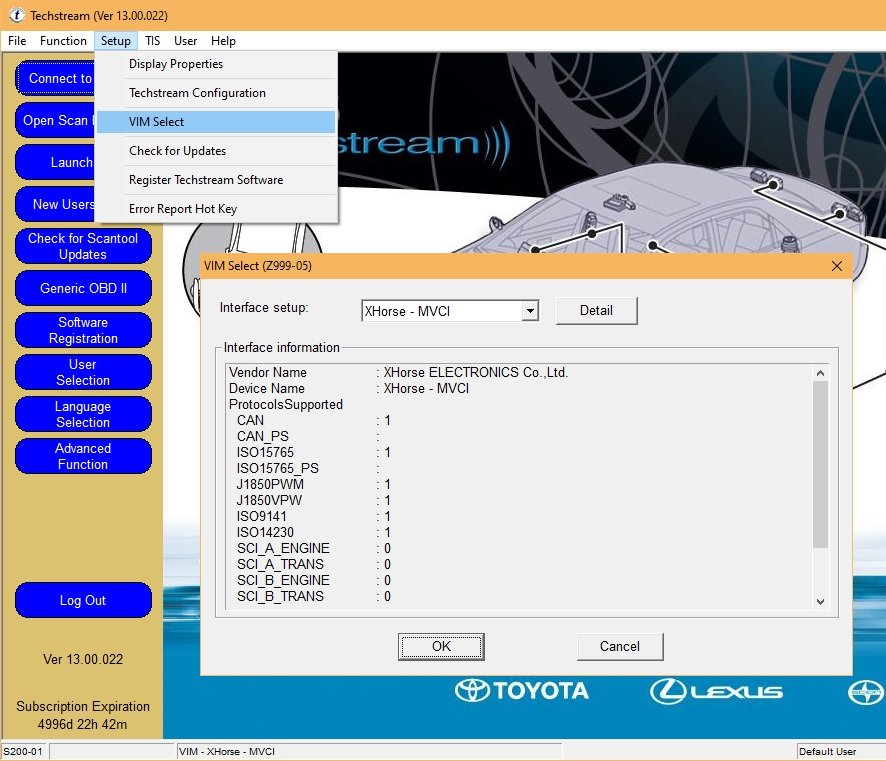Click the Connect to Vehicle button
886x761 pixels.
tap(55, 79)
